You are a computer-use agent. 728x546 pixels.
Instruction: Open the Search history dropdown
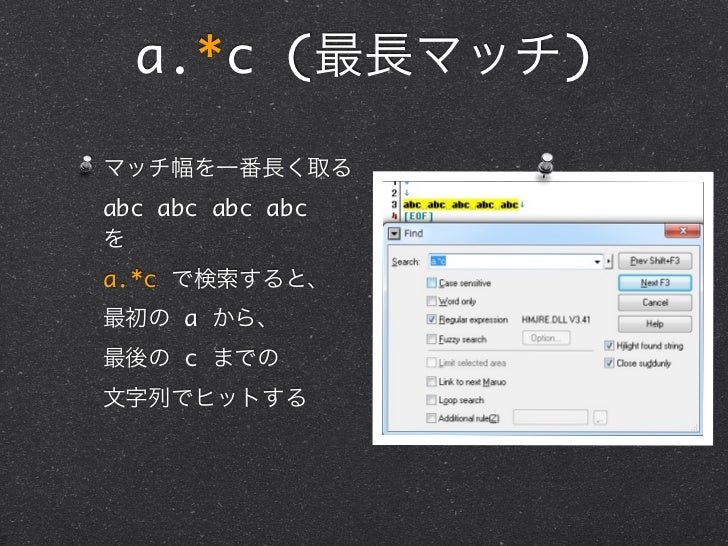[x=597, y=261]
